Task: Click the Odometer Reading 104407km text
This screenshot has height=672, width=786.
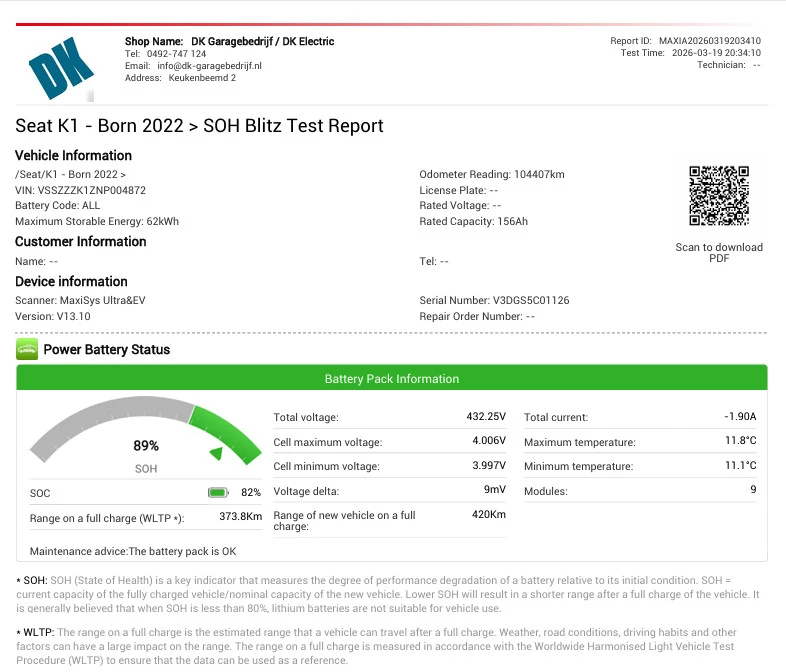Action: point(491,174)
